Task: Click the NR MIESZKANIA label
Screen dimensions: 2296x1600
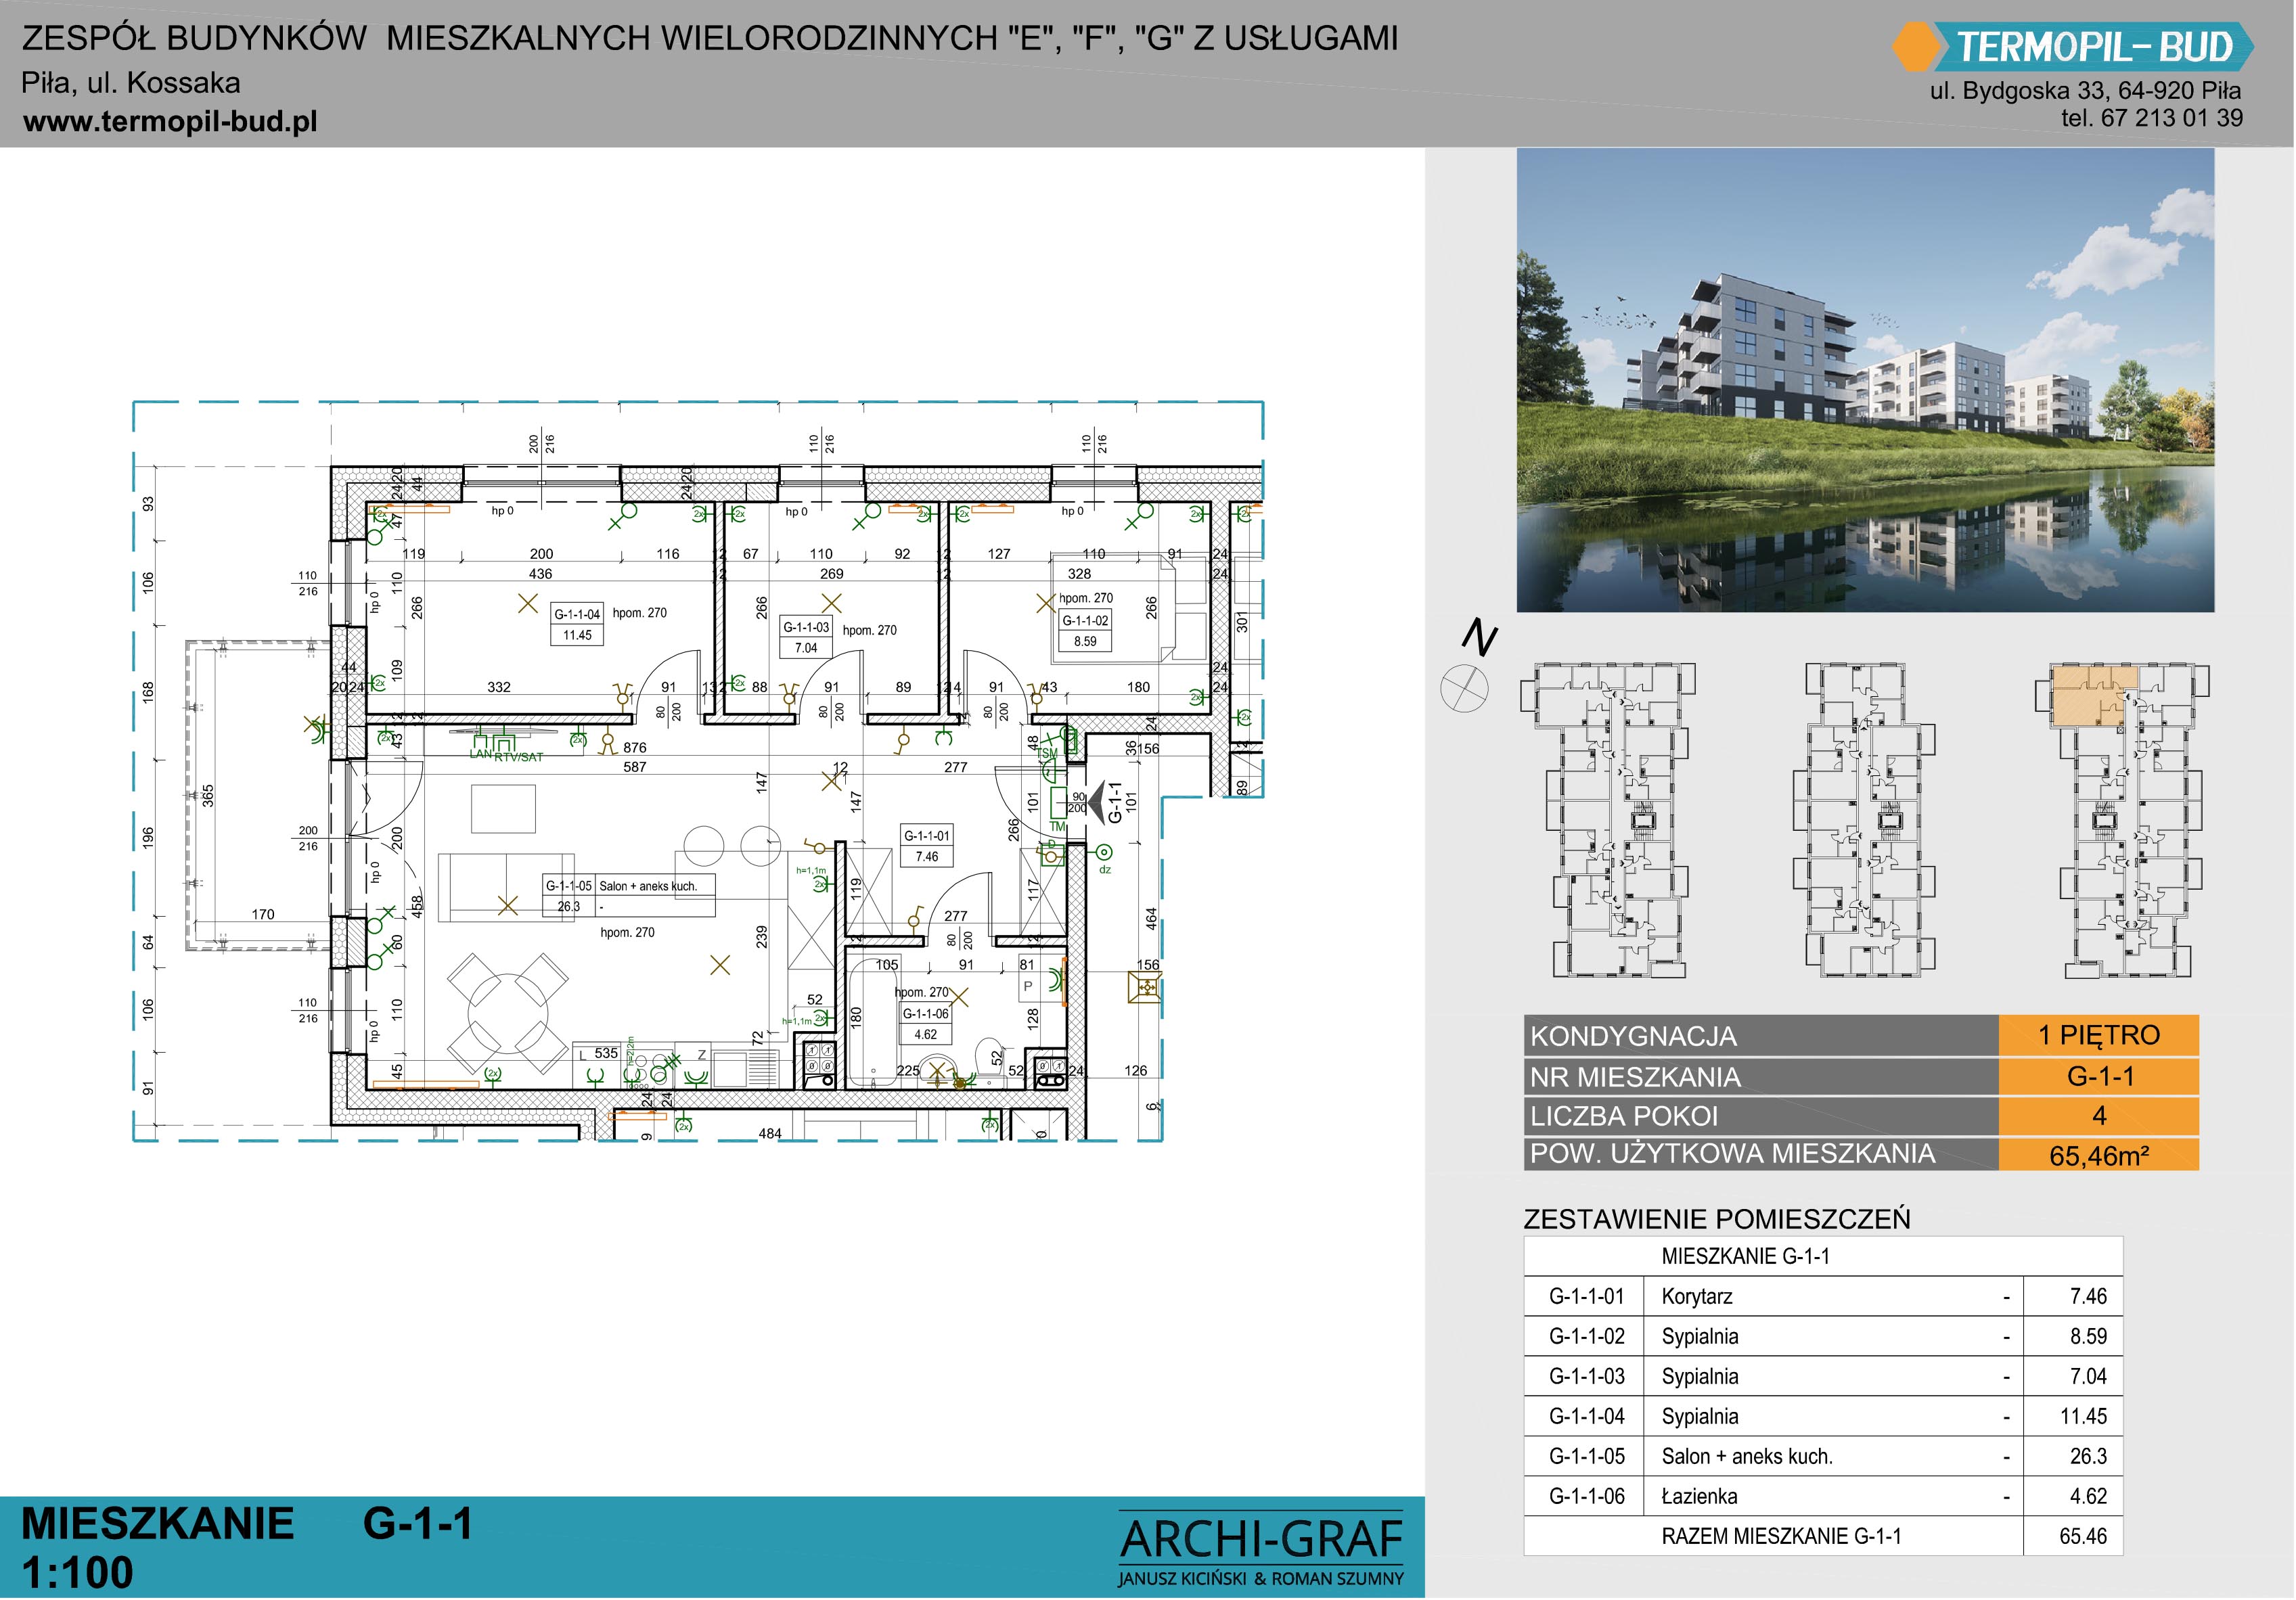Action: click(x=1636, y=1077)
